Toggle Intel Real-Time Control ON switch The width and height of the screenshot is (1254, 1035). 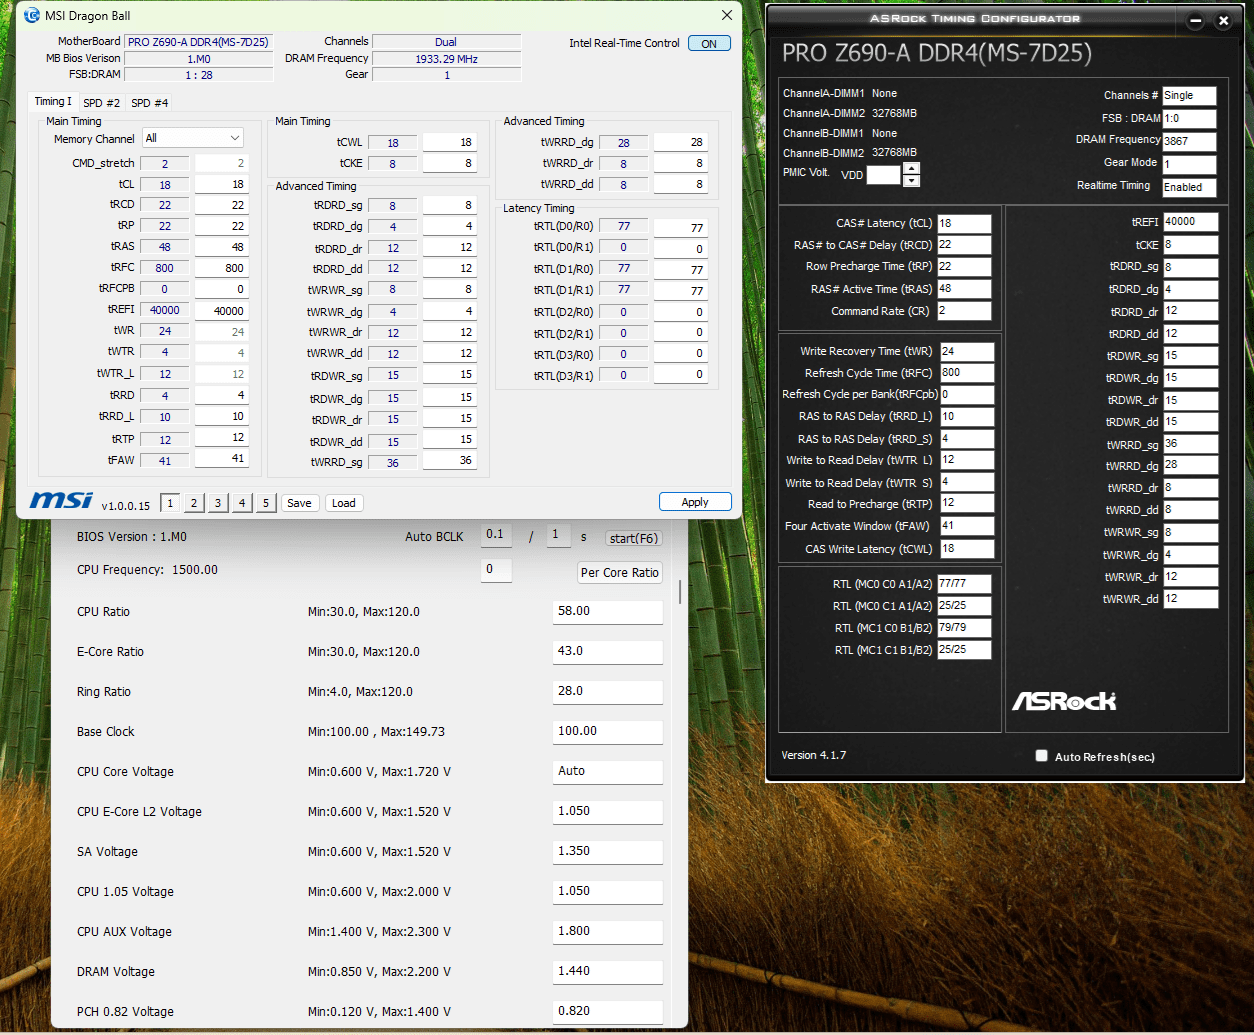point(709,43)
